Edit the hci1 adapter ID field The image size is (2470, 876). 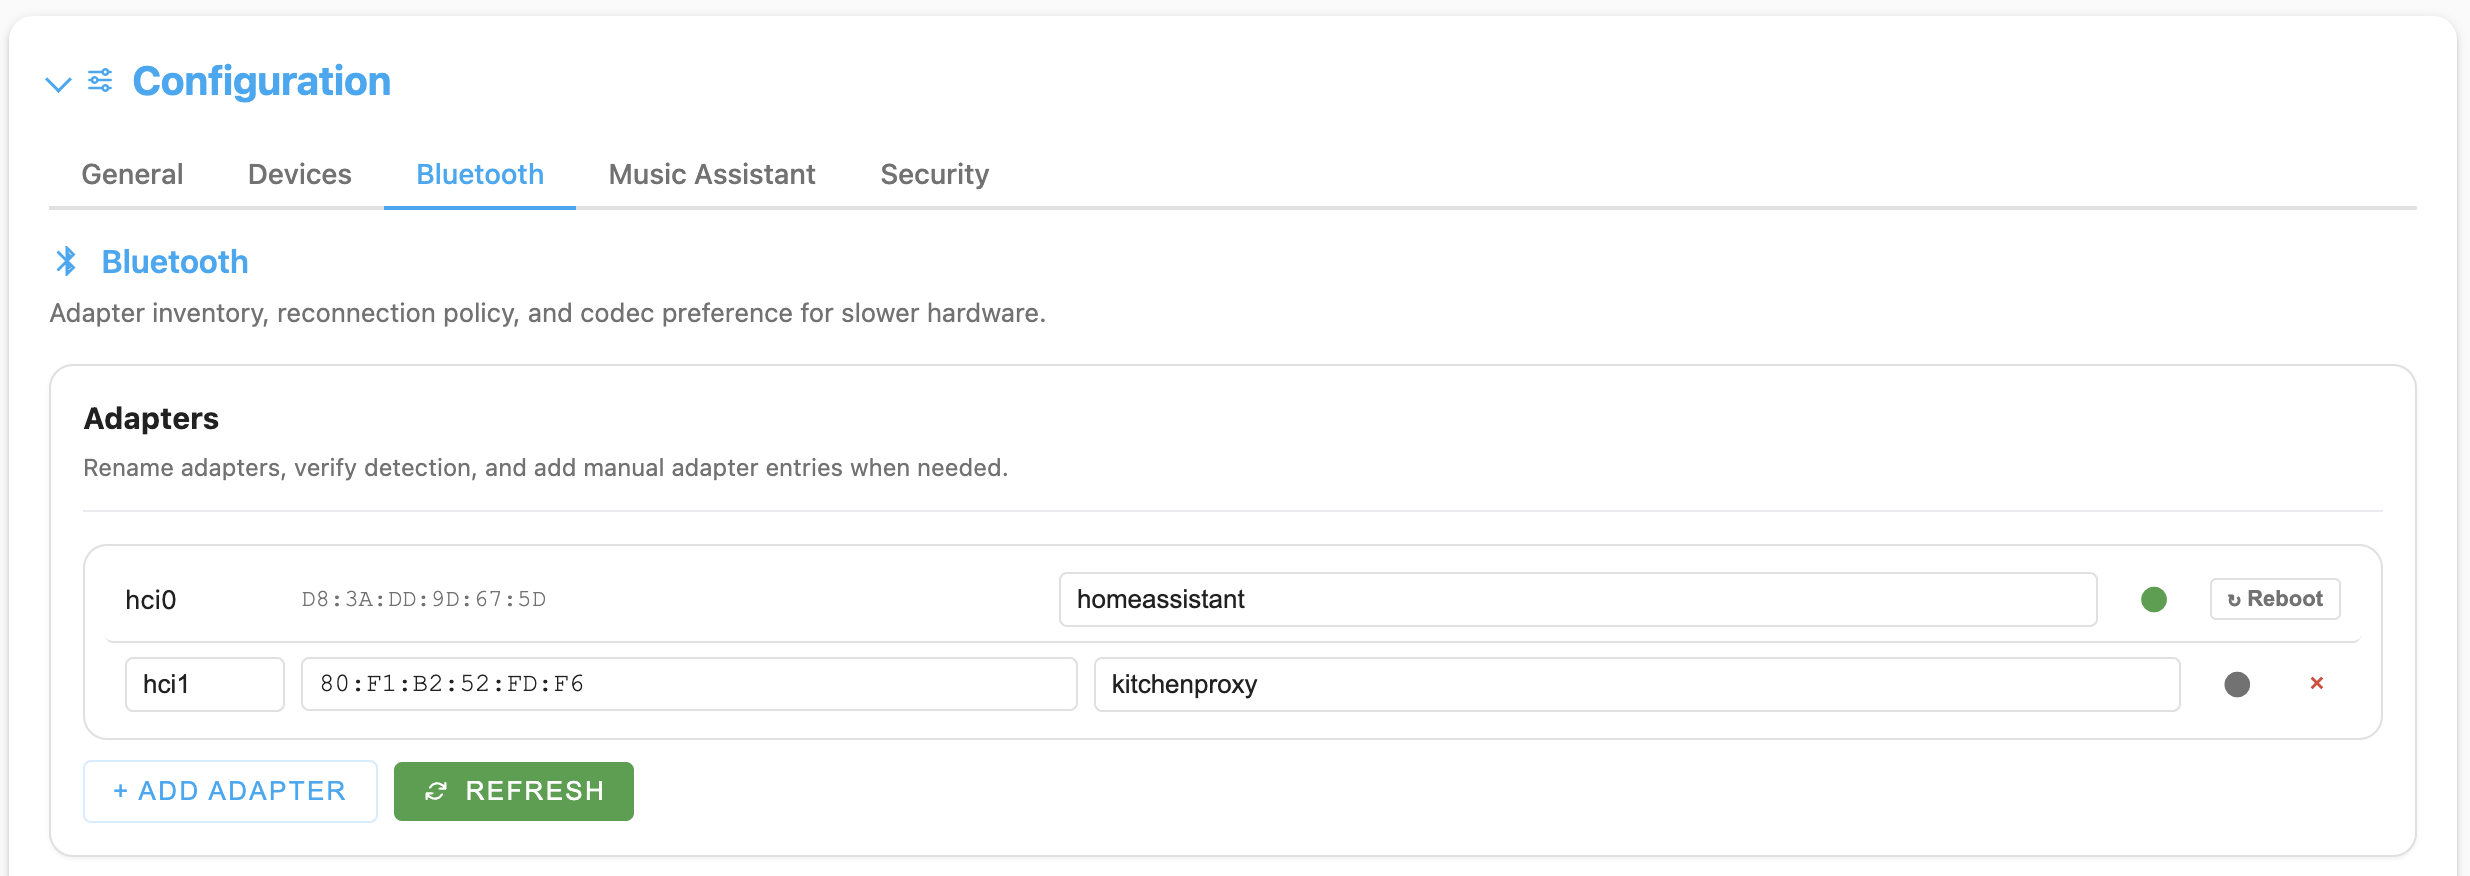[204, 684]
